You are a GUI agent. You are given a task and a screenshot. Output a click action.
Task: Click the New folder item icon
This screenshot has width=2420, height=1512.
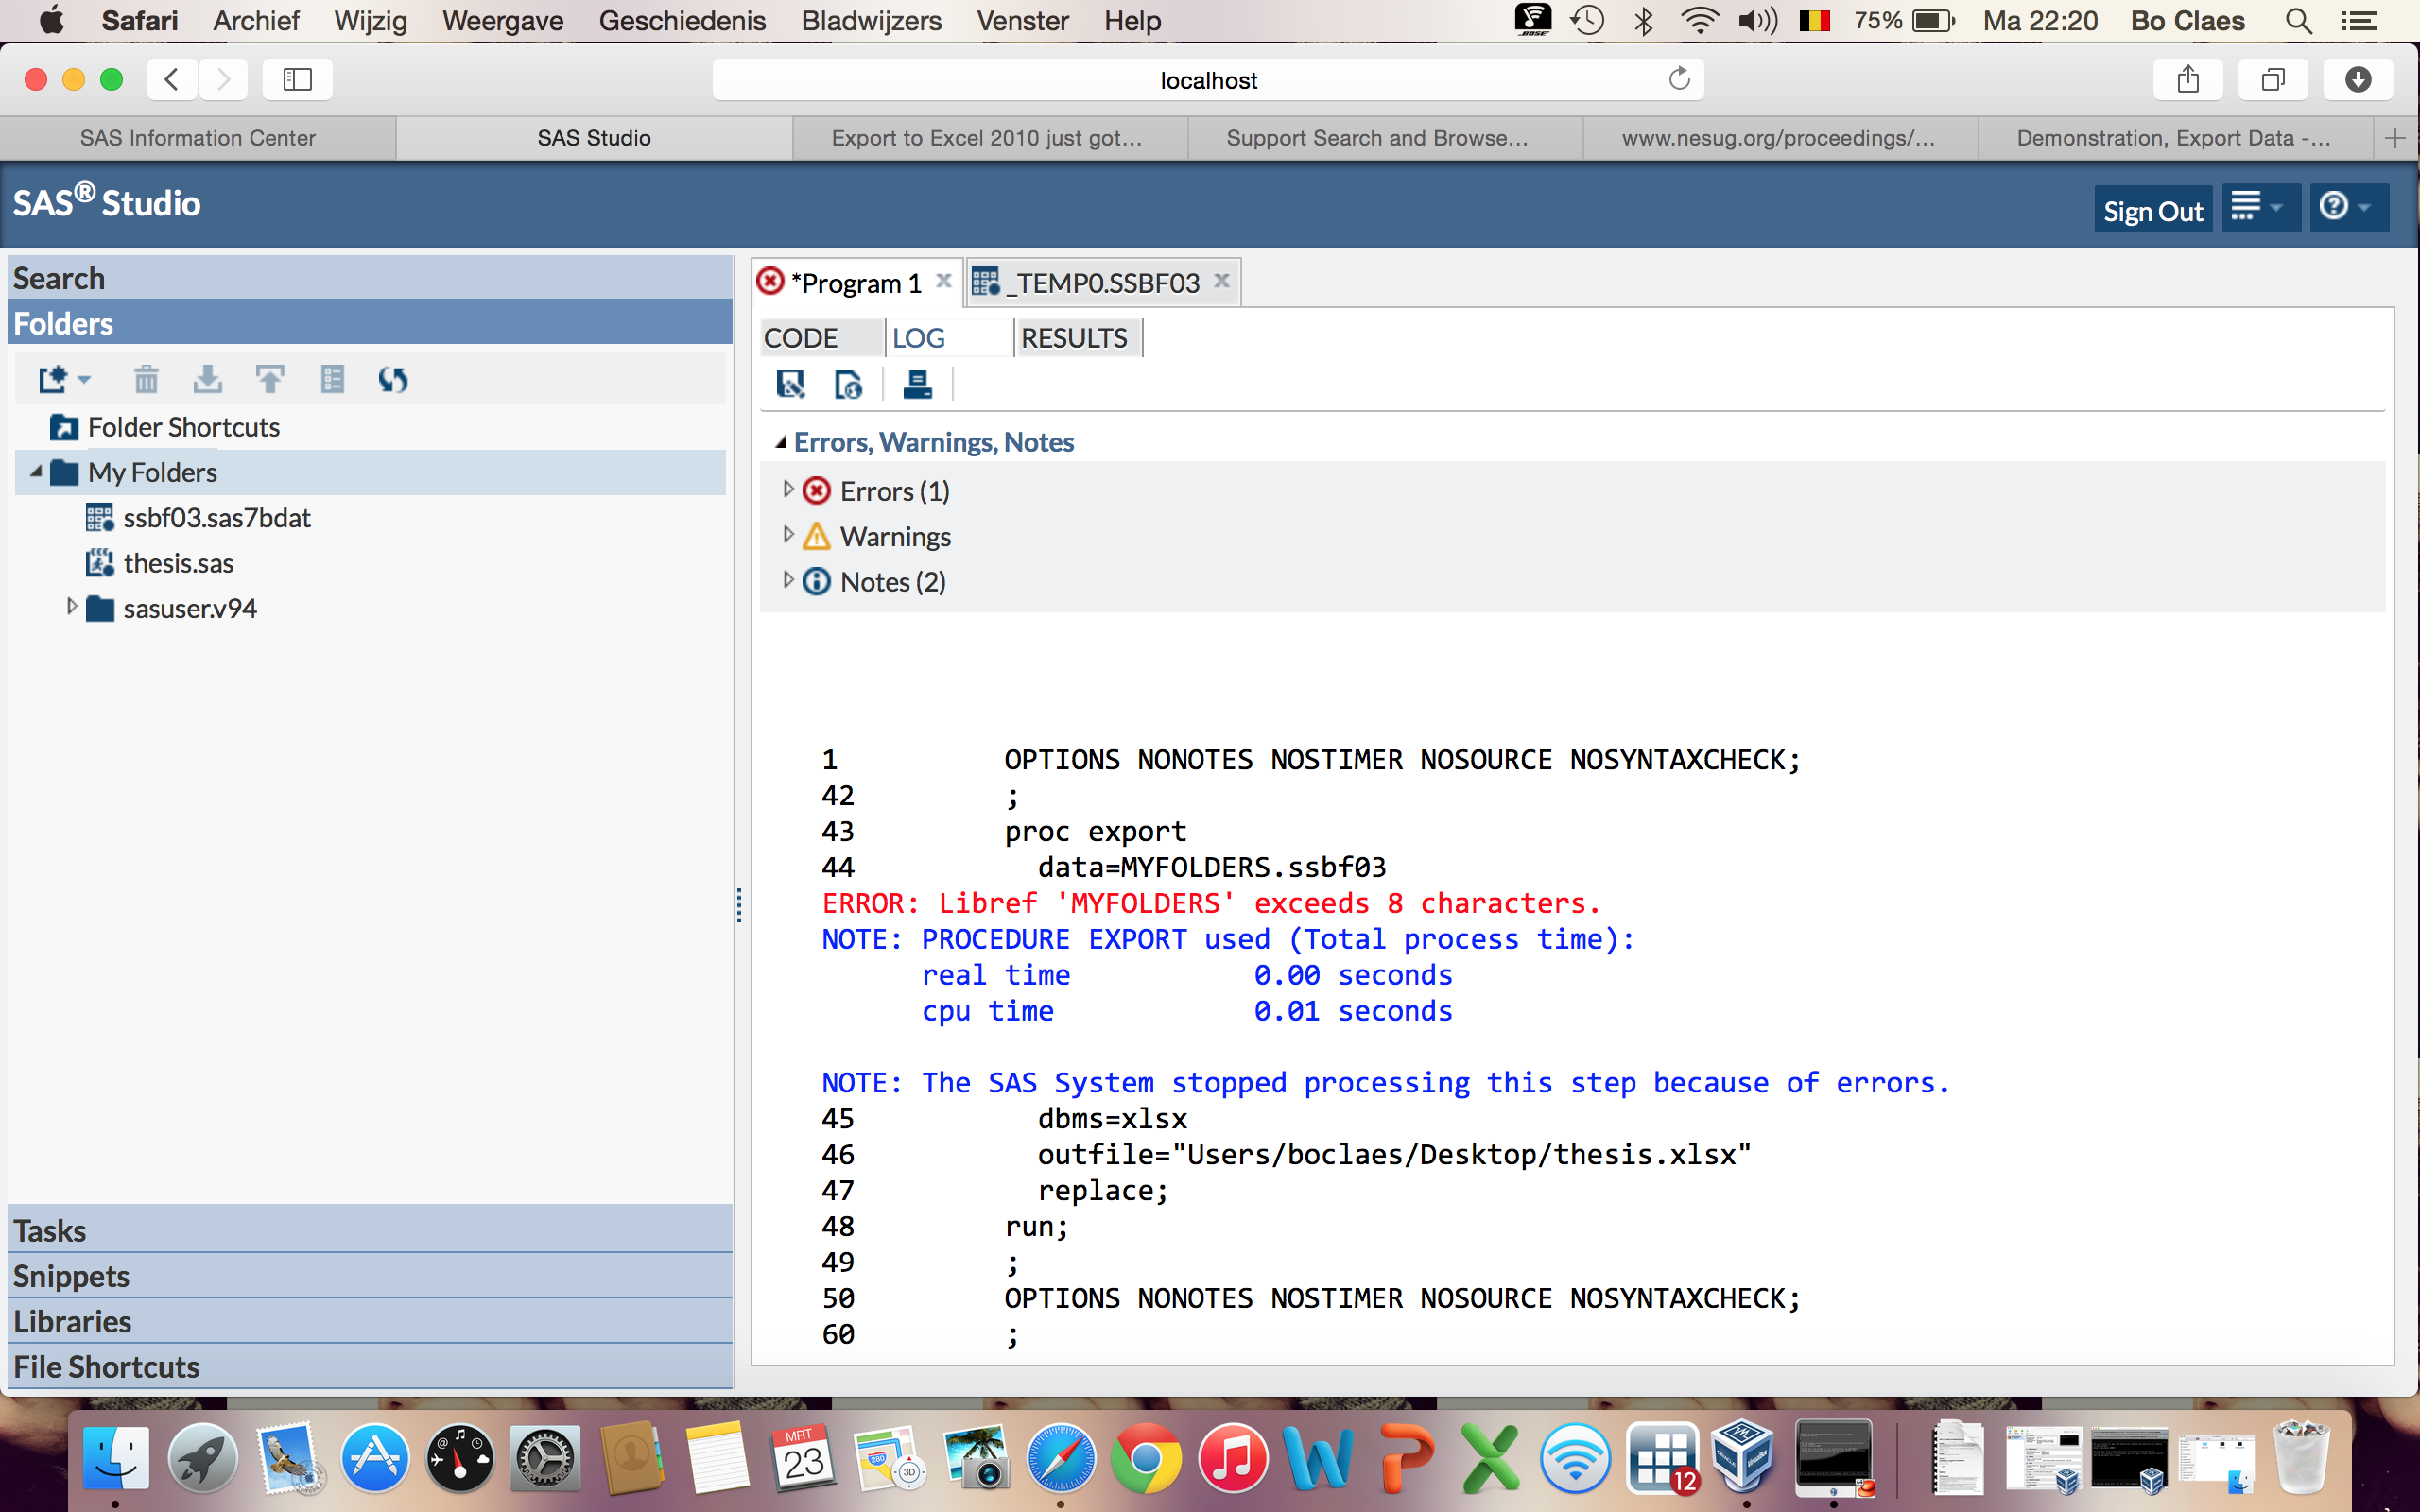pos(53,380)
